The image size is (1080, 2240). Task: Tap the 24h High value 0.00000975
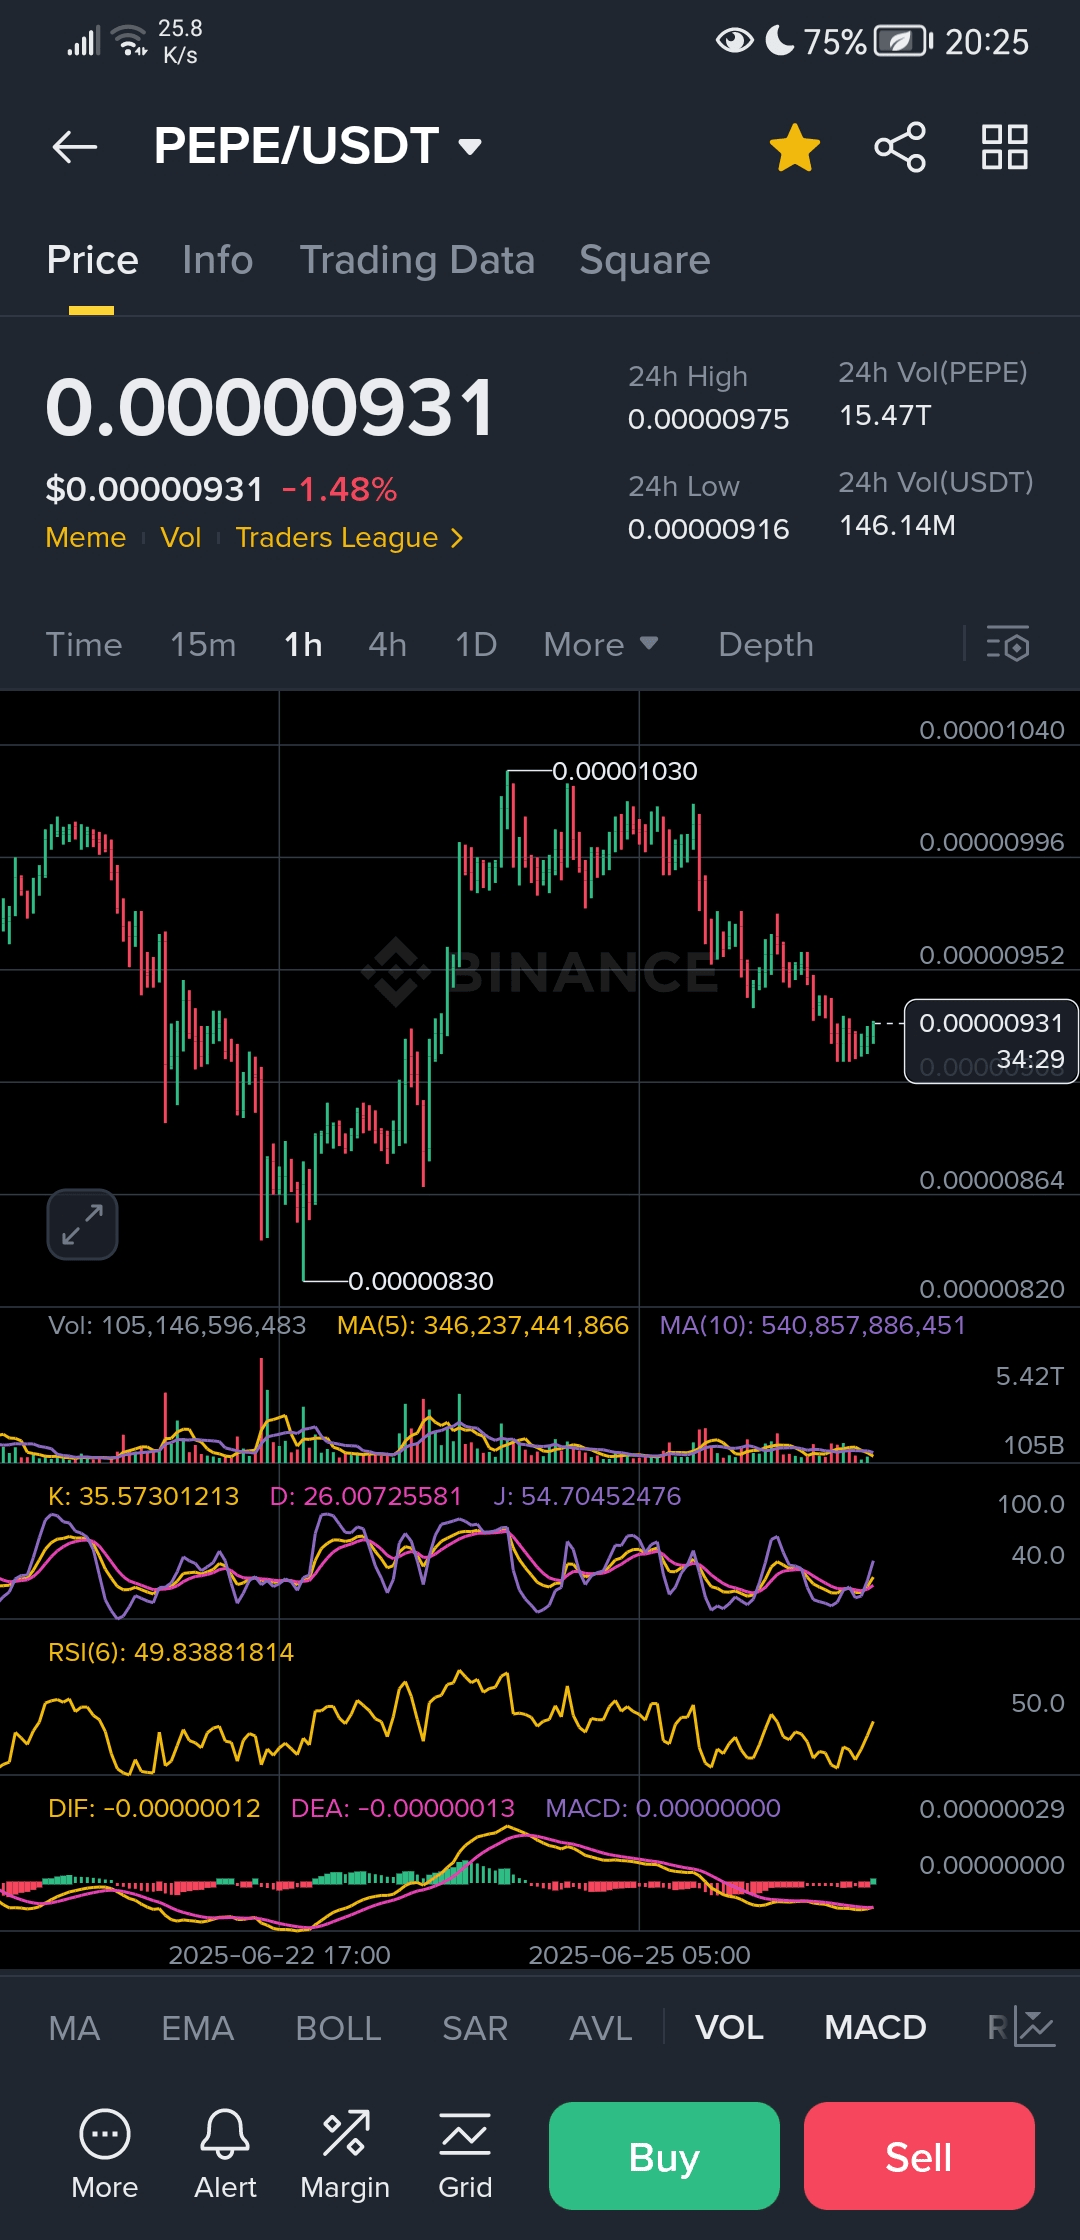click(708, 419)
